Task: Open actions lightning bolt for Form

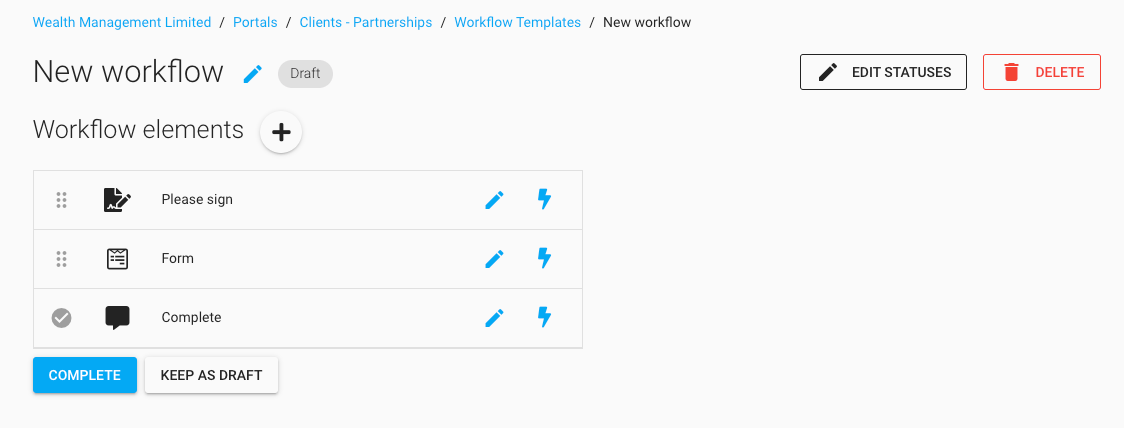Action: (x=544, y=259)
